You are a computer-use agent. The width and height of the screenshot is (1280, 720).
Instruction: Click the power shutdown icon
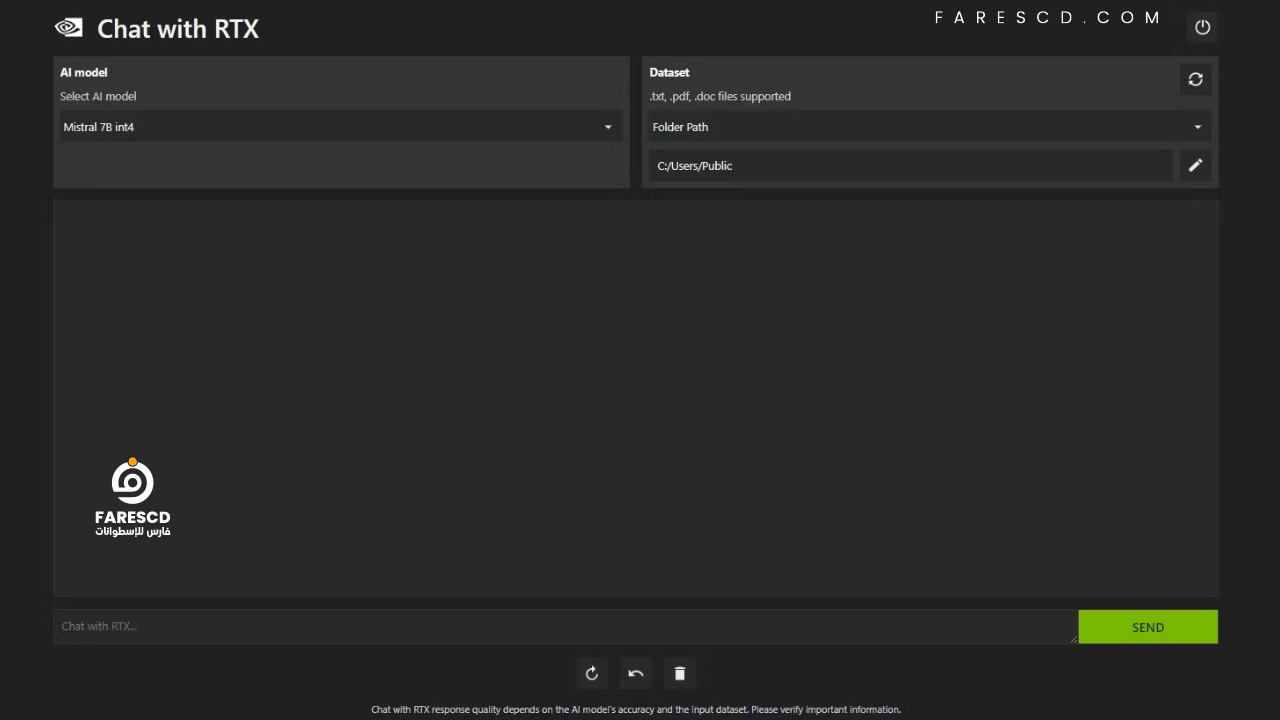pyautogui.click(x=1202, y=27)
